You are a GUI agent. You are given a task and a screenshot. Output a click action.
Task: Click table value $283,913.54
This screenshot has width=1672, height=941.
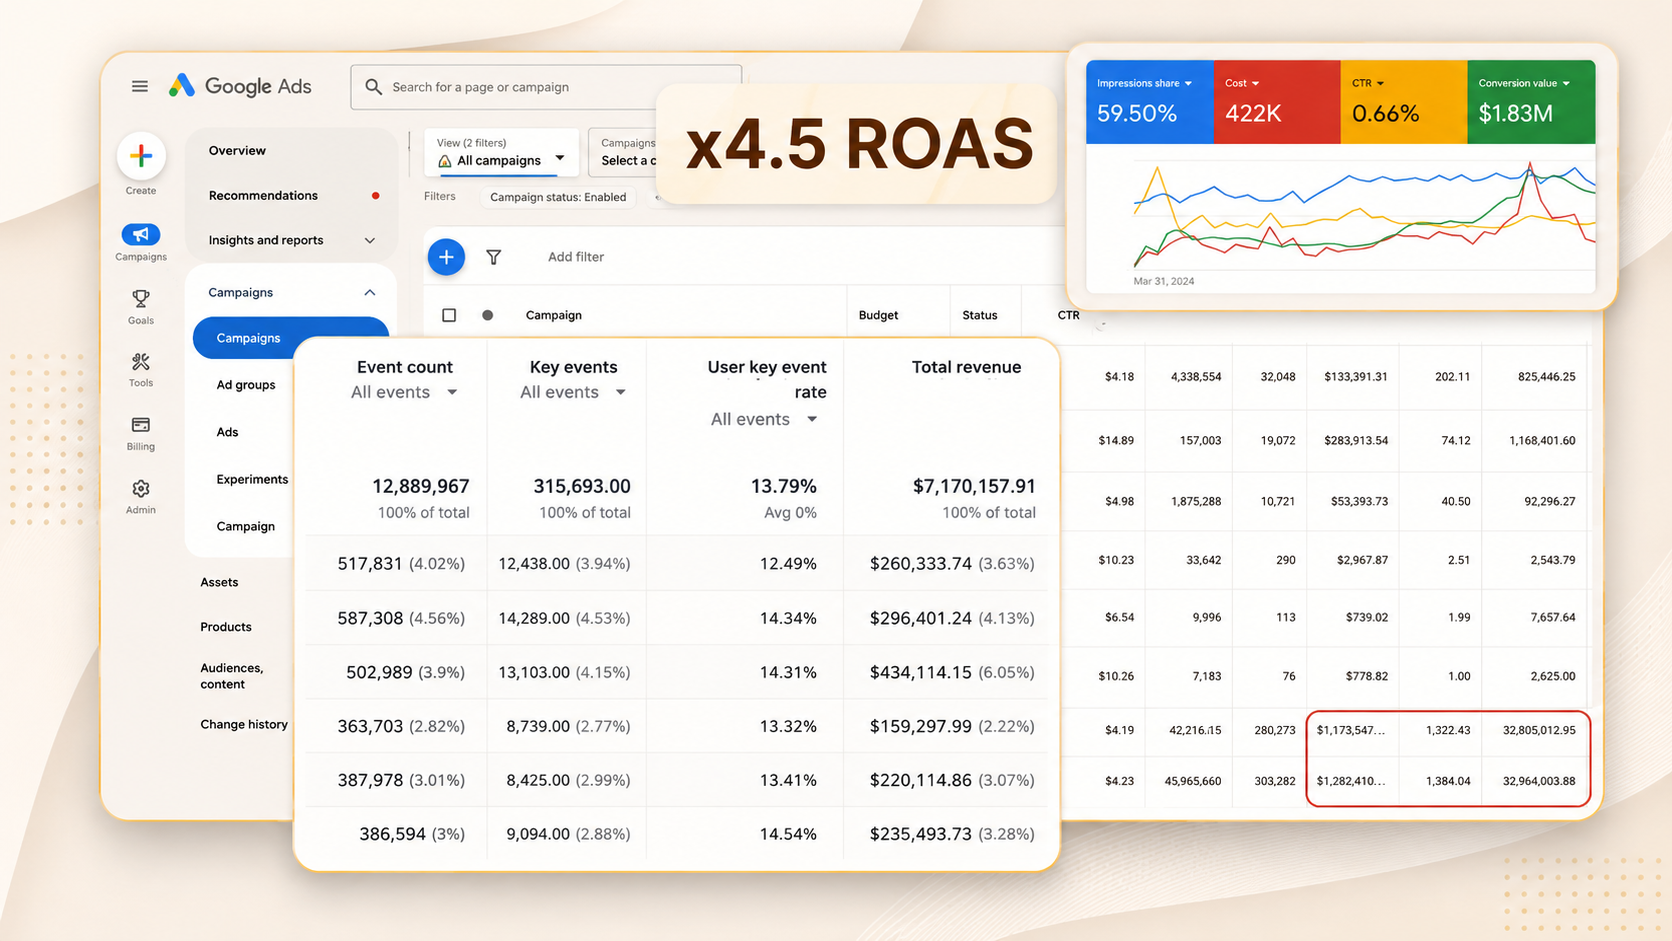point(1356,440)
